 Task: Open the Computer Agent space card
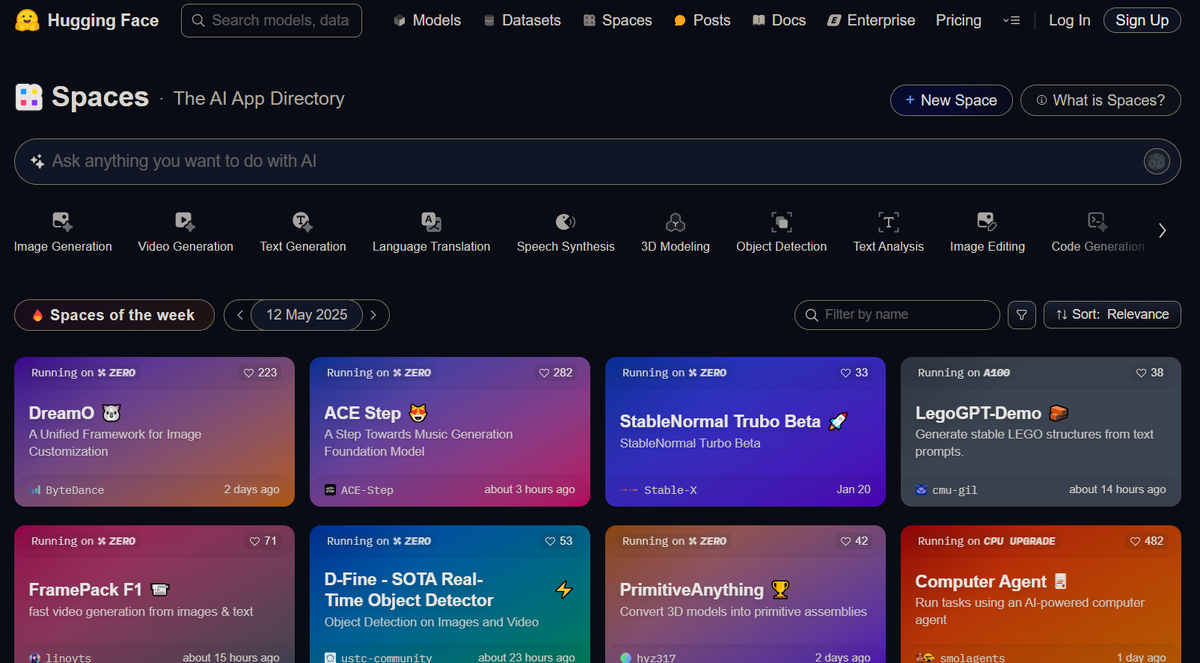[1041, 594]
